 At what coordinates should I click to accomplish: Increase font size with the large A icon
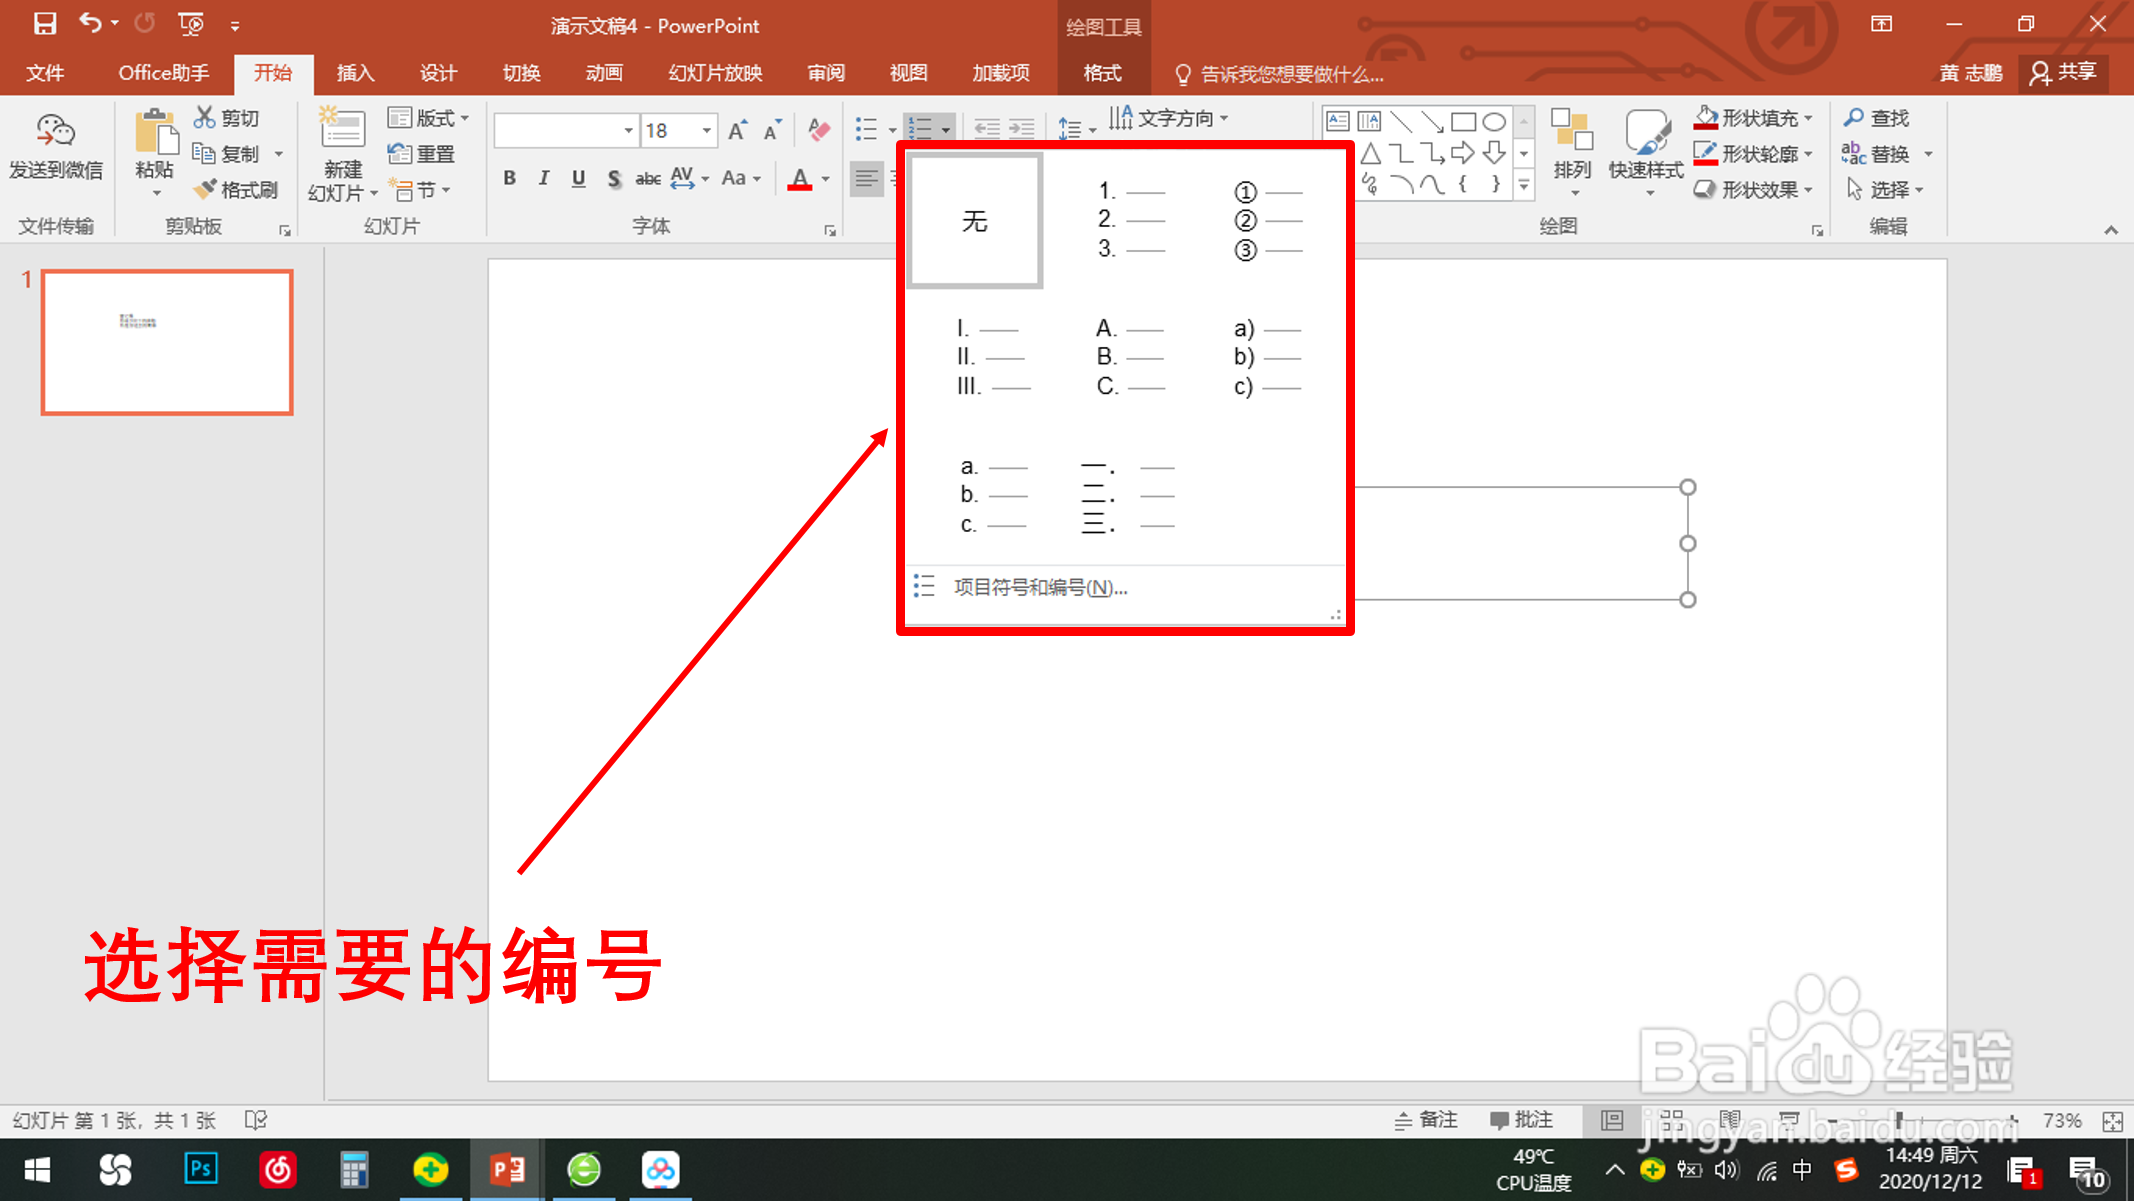[x=738, y=130]
